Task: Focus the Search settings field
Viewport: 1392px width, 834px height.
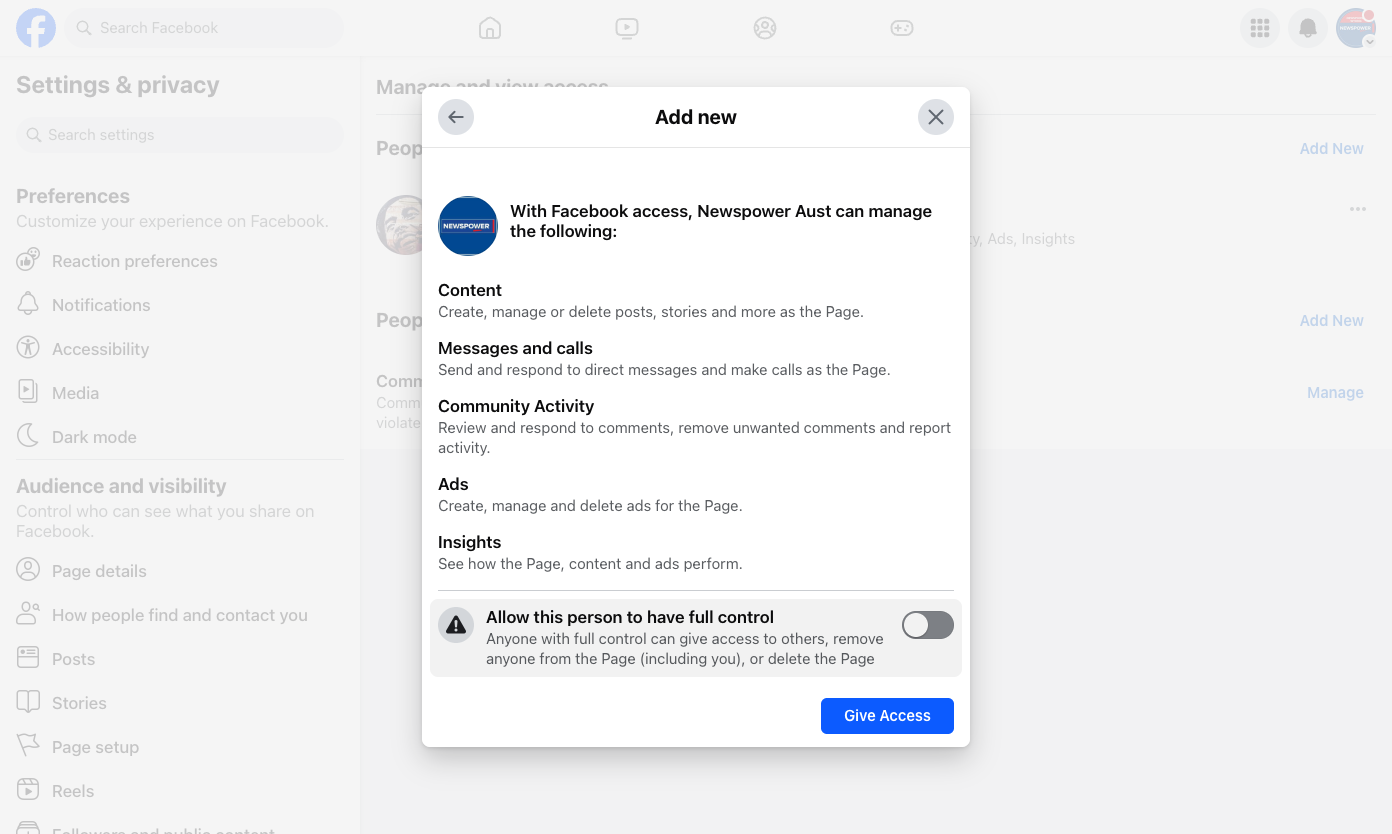Action: pos(180,135)
